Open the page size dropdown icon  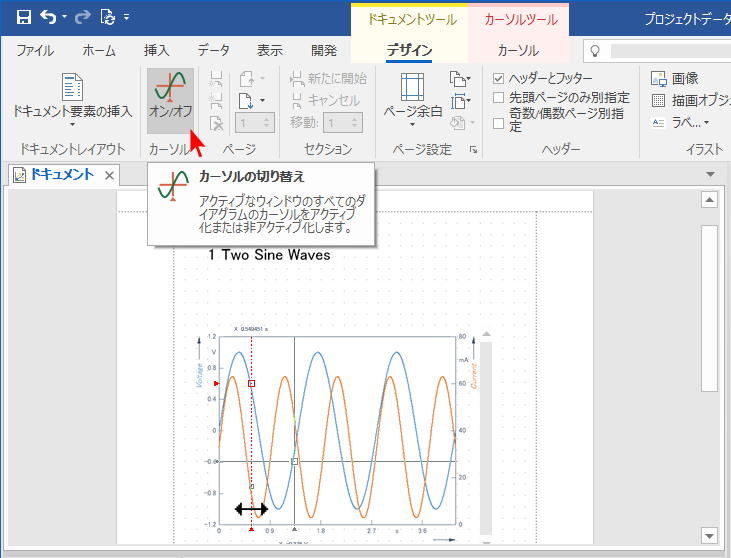[460, 101]
